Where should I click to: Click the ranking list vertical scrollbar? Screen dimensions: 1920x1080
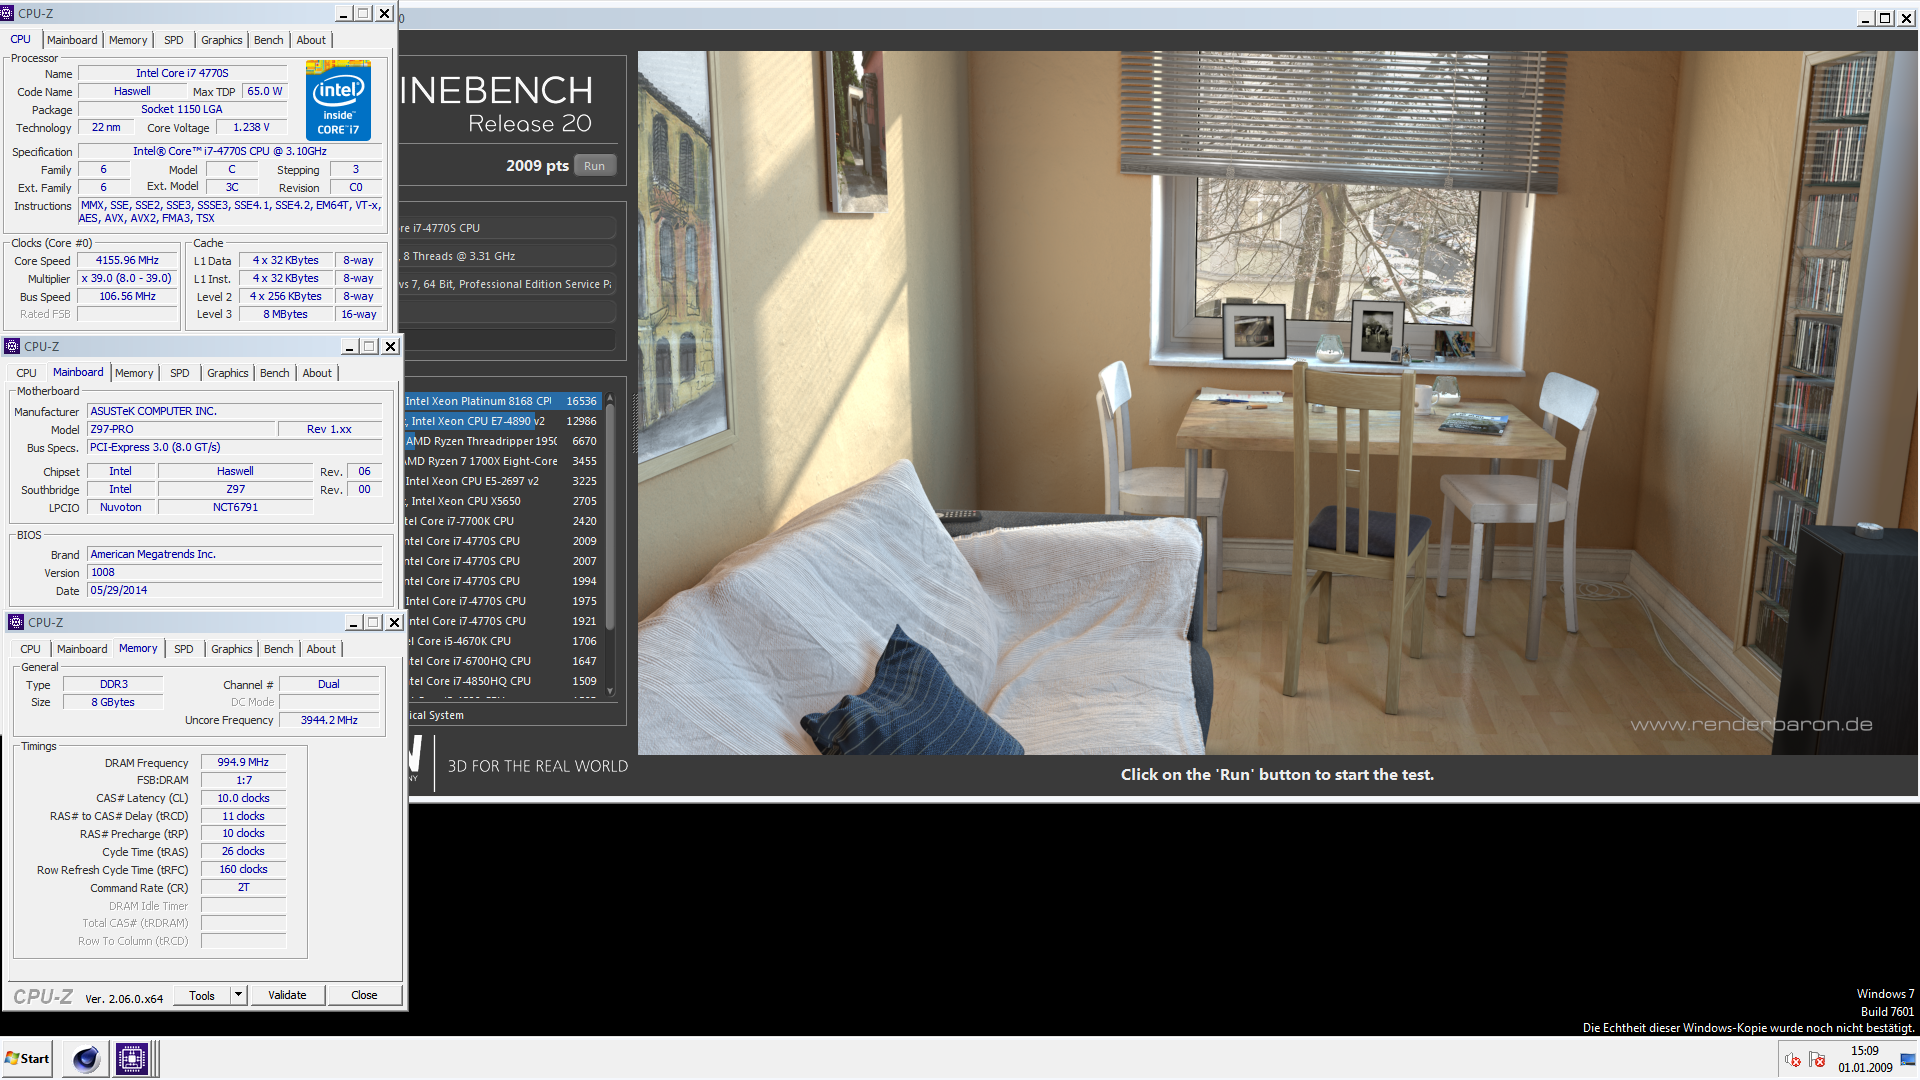610,518
